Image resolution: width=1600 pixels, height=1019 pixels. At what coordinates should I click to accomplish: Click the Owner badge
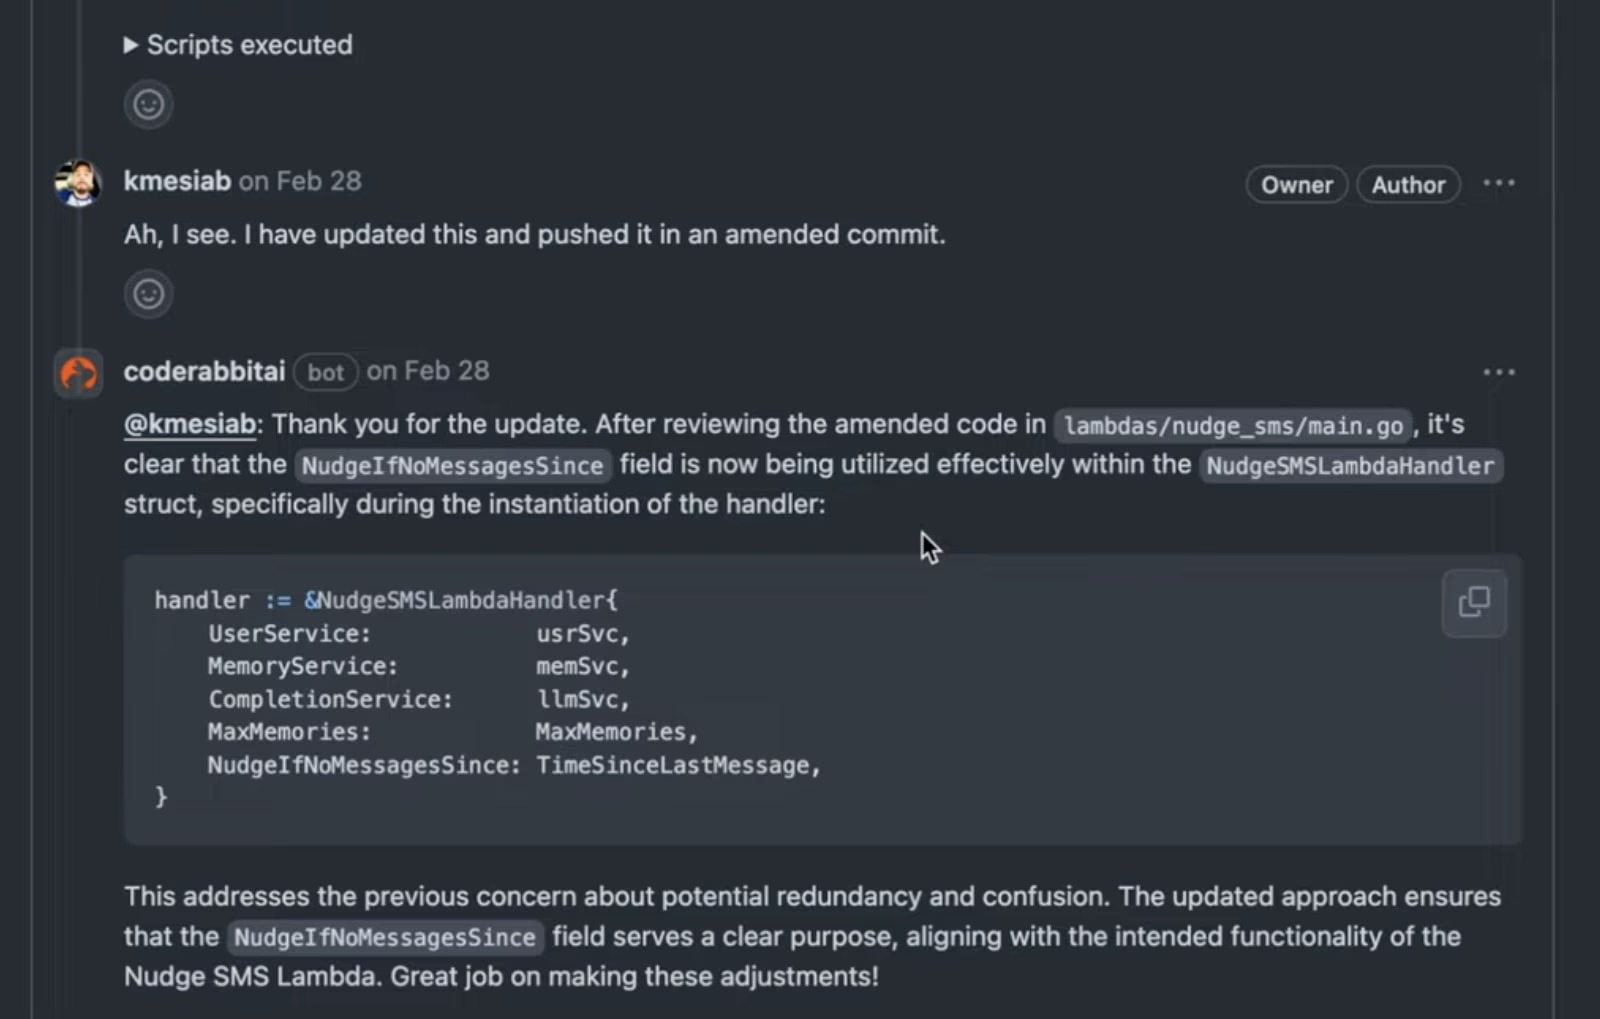pyautogui.click(x=1297, y=185)
